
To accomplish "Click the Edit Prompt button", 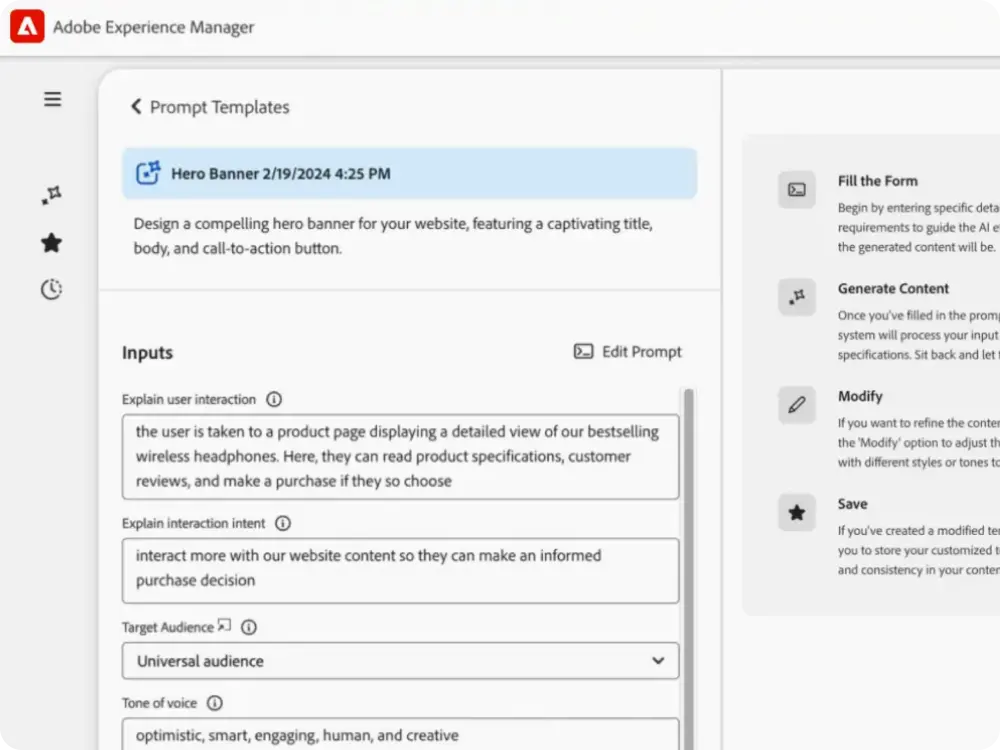I will 628,352.
